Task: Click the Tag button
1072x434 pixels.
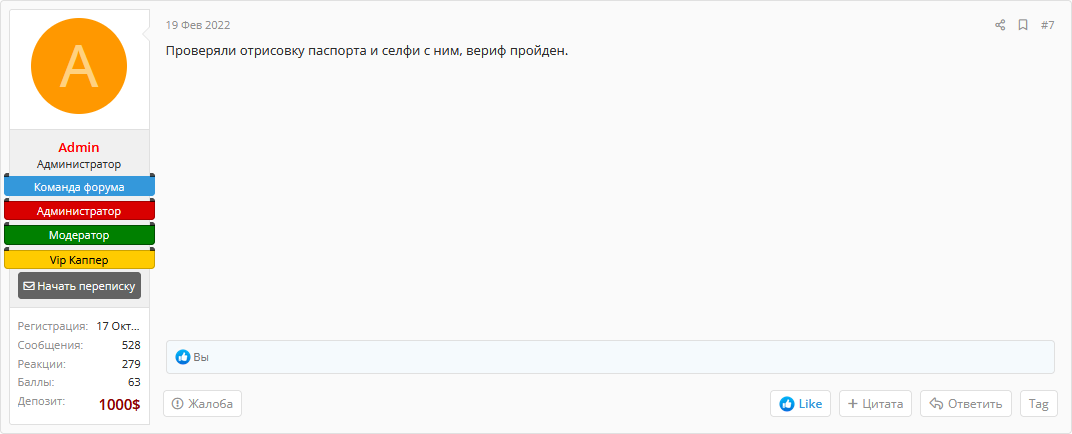Action: pyautogui.click(x=1038, y=404)
